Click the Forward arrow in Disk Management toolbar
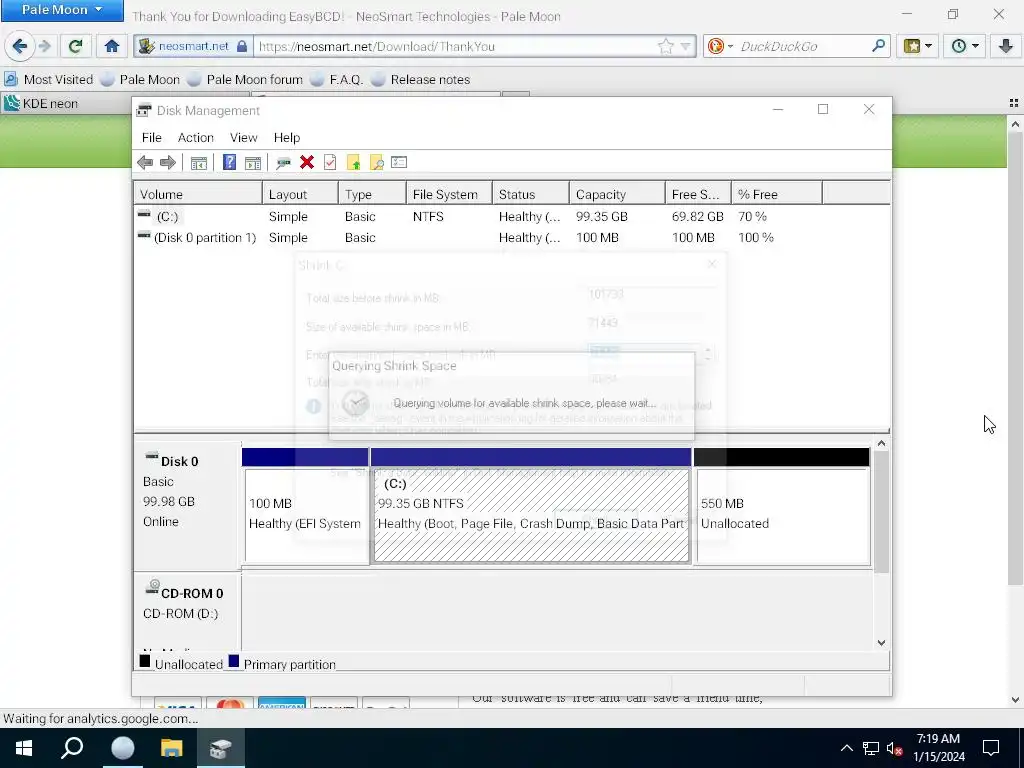 tap(168, 163)
